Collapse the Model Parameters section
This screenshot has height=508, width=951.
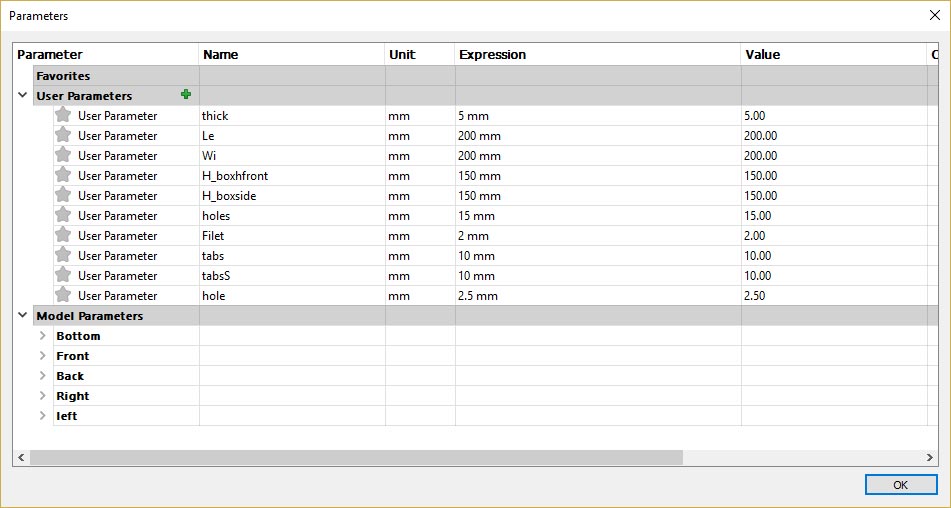(22, 315)
